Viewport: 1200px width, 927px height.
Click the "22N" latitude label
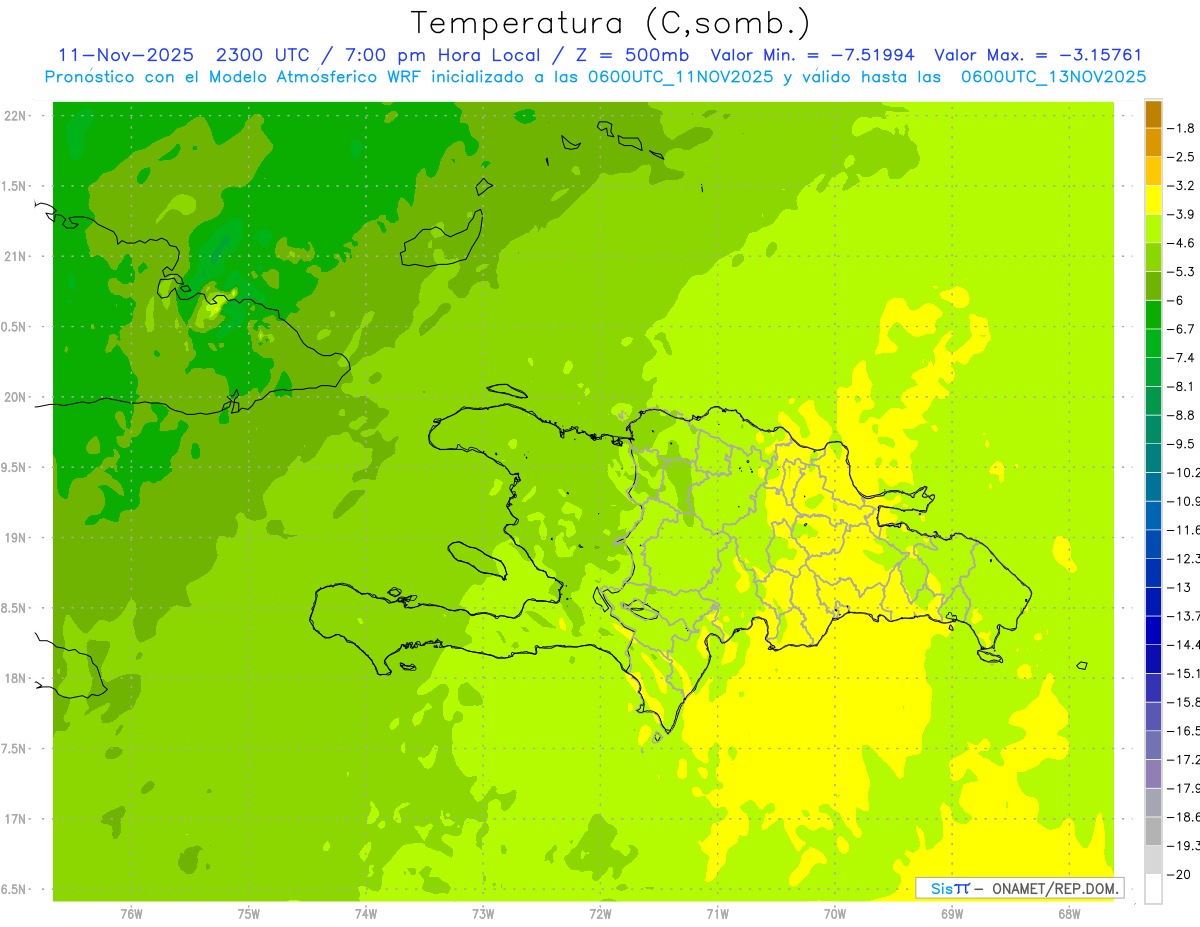15,116
